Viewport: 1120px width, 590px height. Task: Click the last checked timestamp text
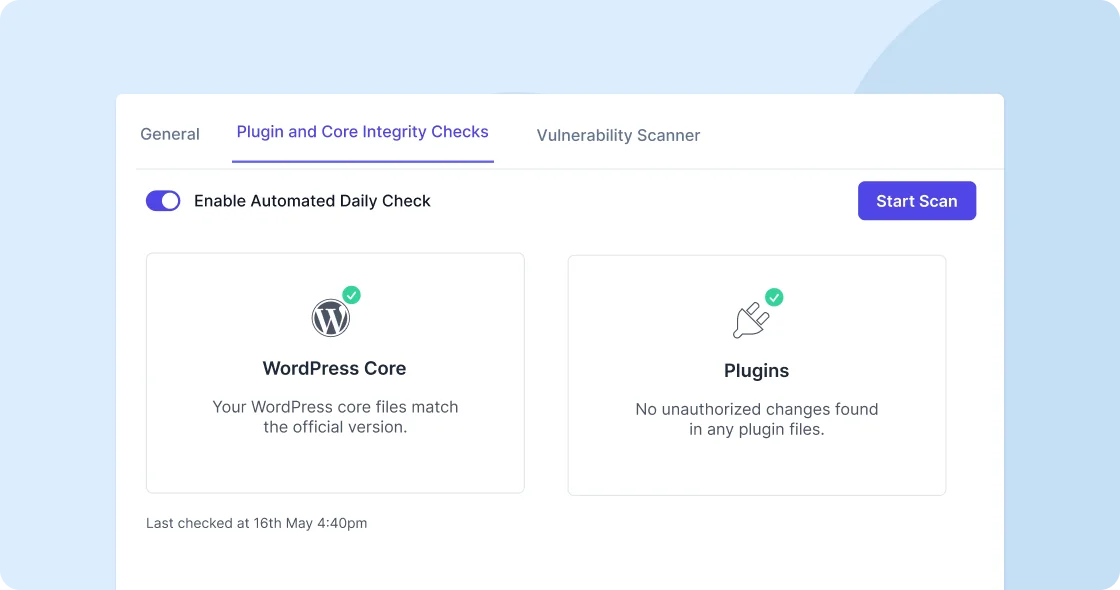pyautogui.click(x=257, y=522)
